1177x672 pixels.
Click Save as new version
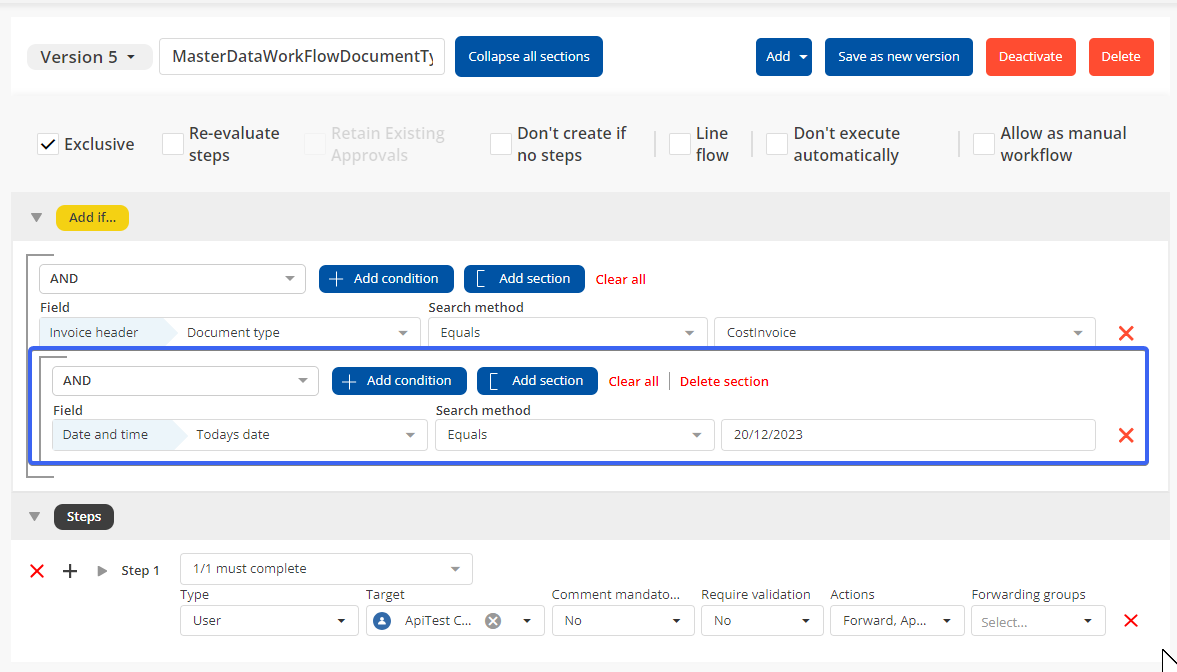(x=898, y=57)
